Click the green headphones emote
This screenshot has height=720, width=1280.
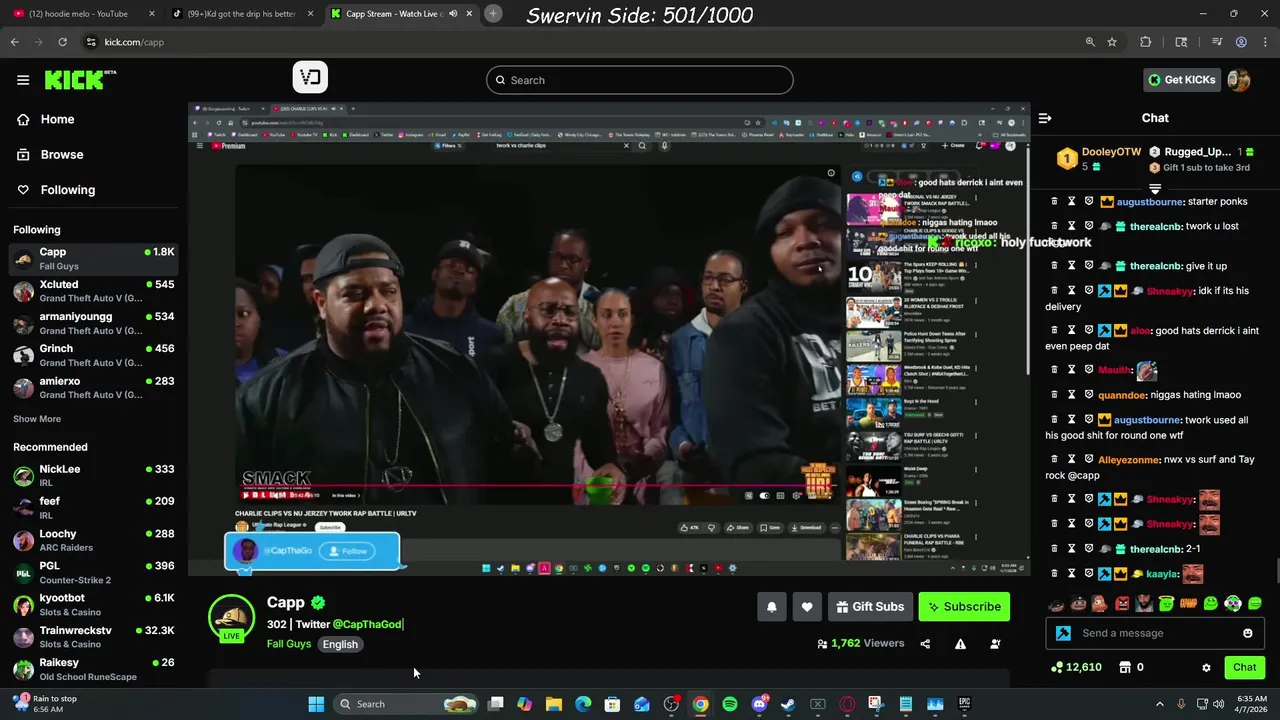1232,604
